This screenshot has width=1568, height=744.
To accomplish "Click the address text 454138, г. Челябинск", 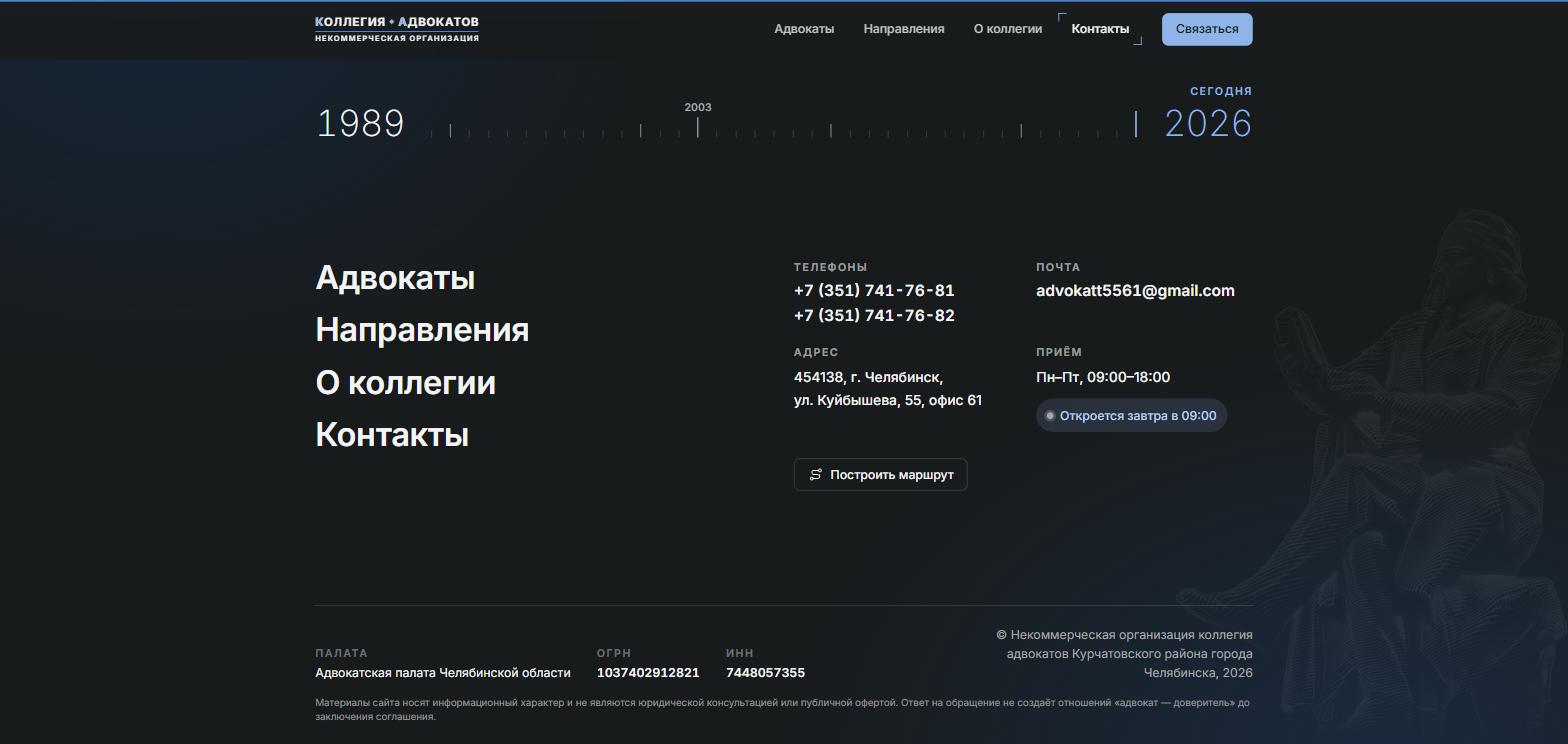I will click(868, 377).
